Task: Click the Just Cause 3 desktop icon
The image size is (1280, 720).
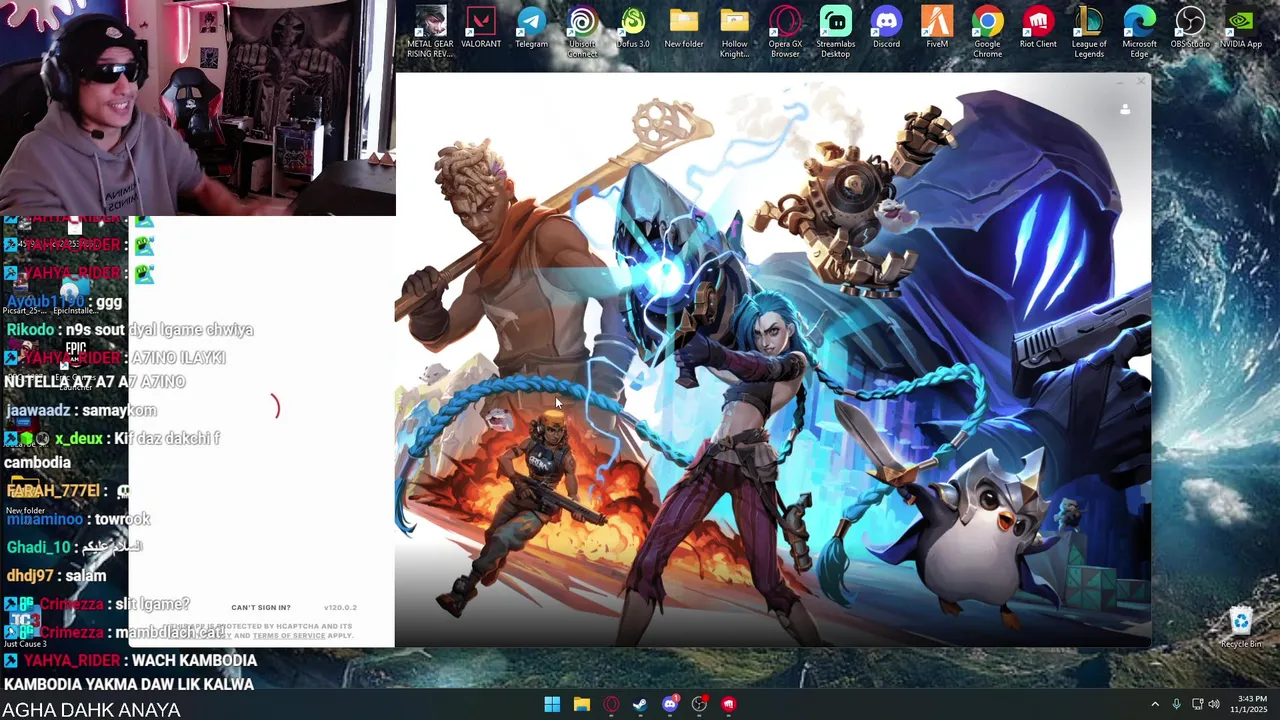Action: click(25, 625)
